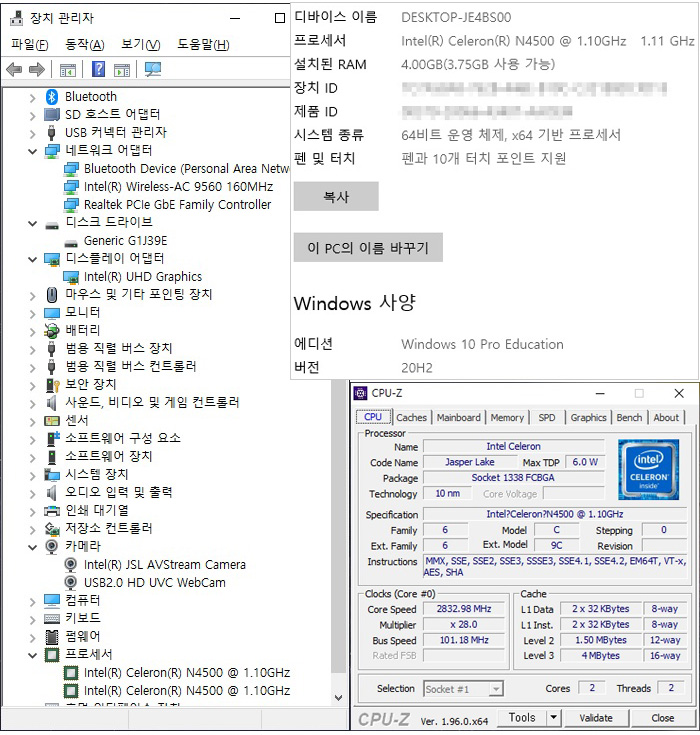Collapse the 디스크 드라이브 node
The height and width of the screenshot is (735, 700).
click(32, 223)
